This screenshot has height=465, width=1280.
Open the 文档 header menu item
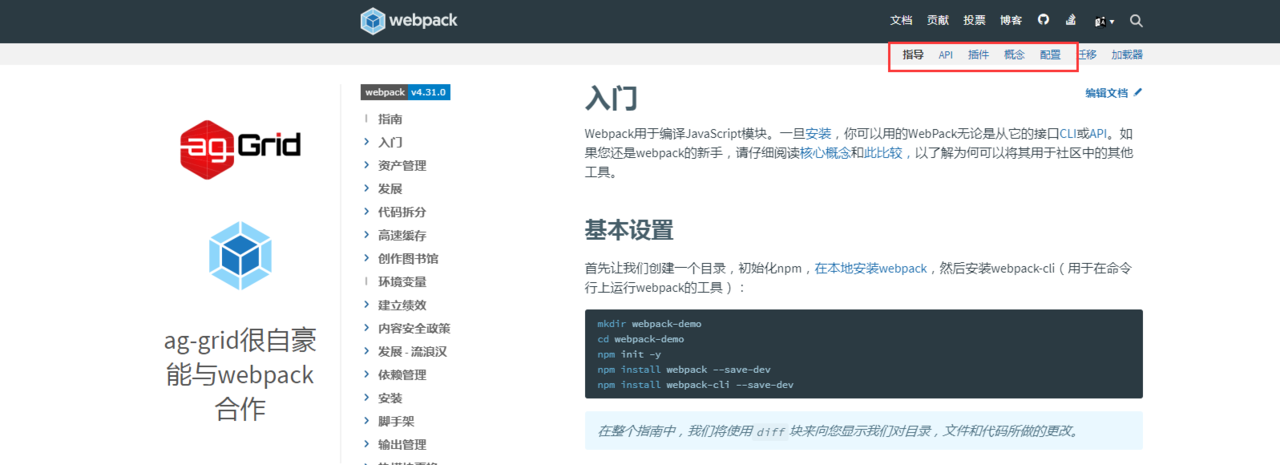pyautogui.click(x=901, y=21)
